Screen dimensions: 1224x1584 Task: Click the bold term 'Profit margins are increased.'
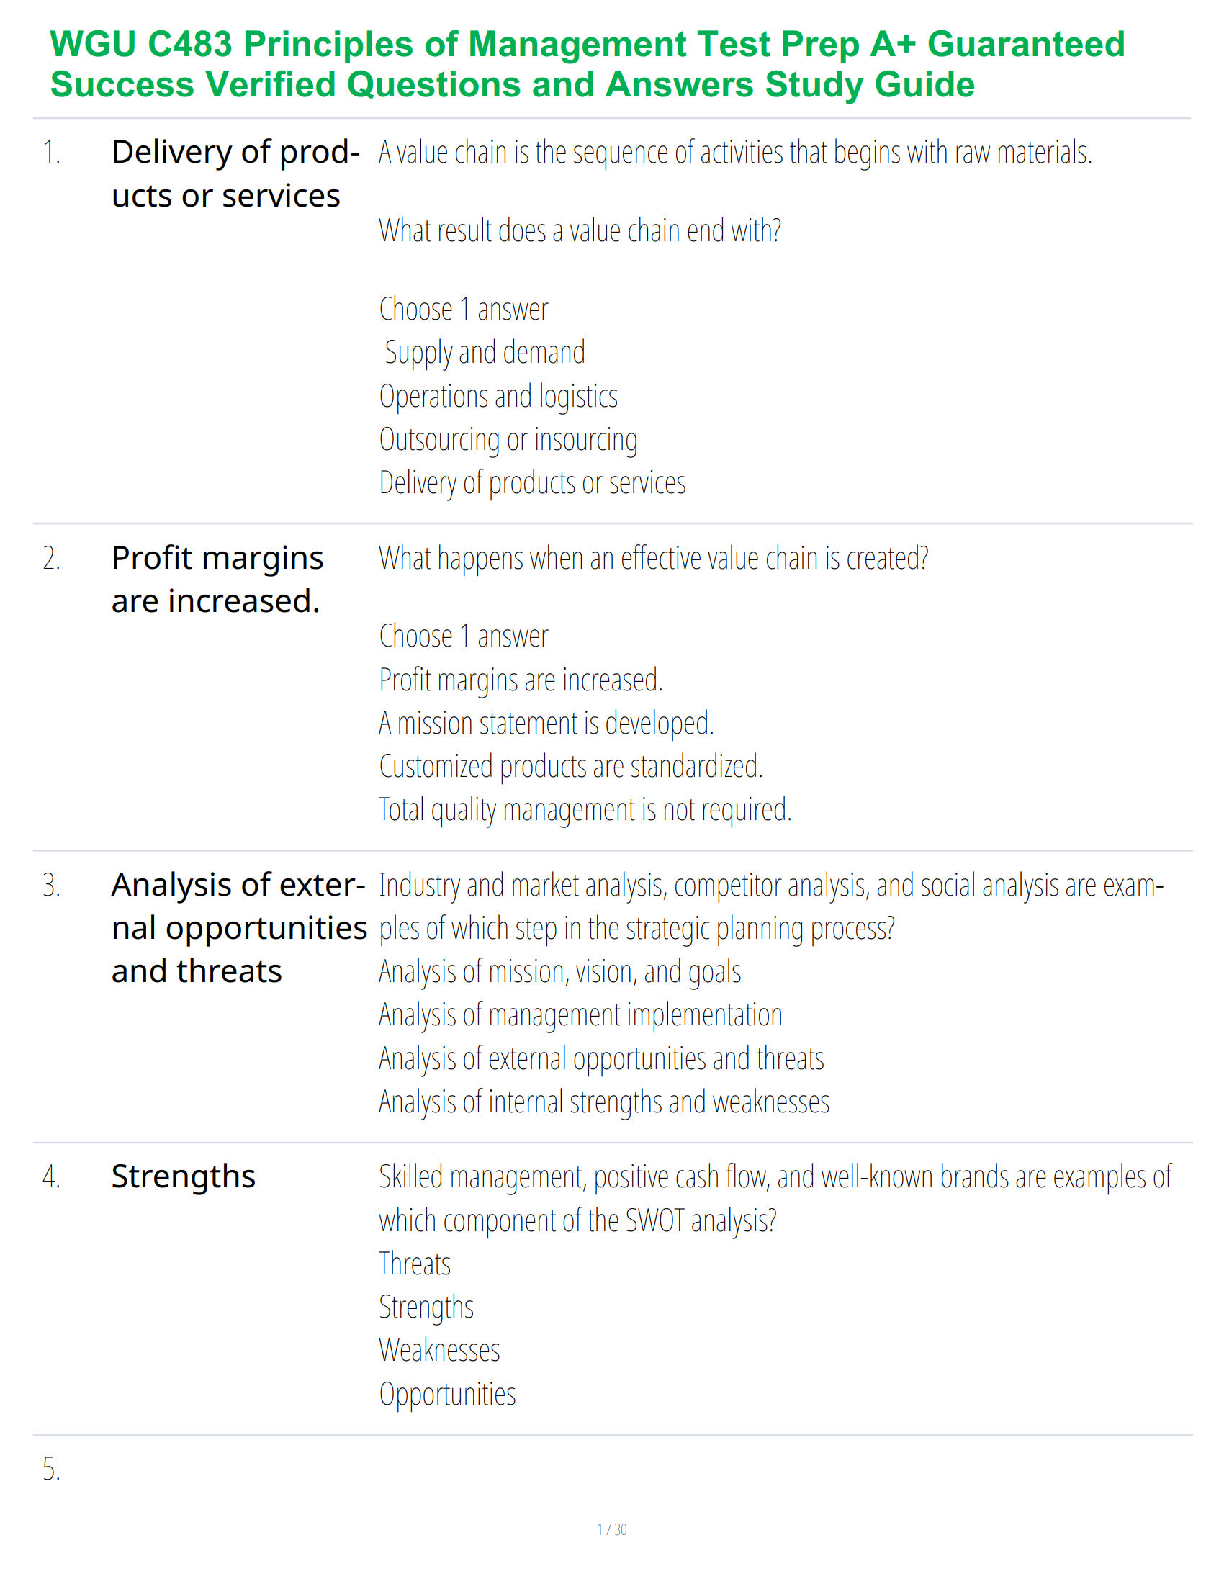(x=218, y=579)
